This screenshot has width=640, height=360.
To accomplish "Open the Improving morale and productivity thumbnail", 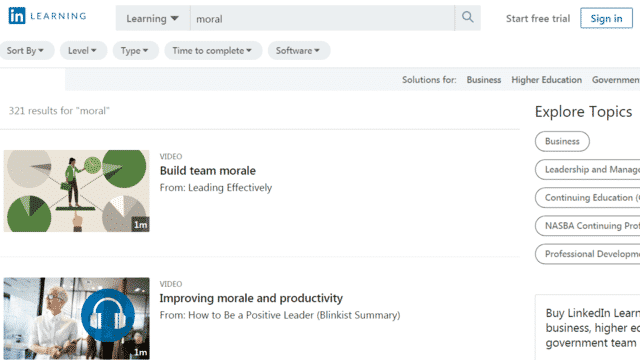I will coord(77,318).
